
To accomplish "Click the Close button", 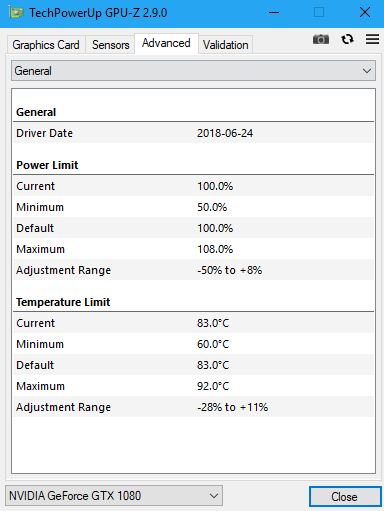I will coord(345,497).
